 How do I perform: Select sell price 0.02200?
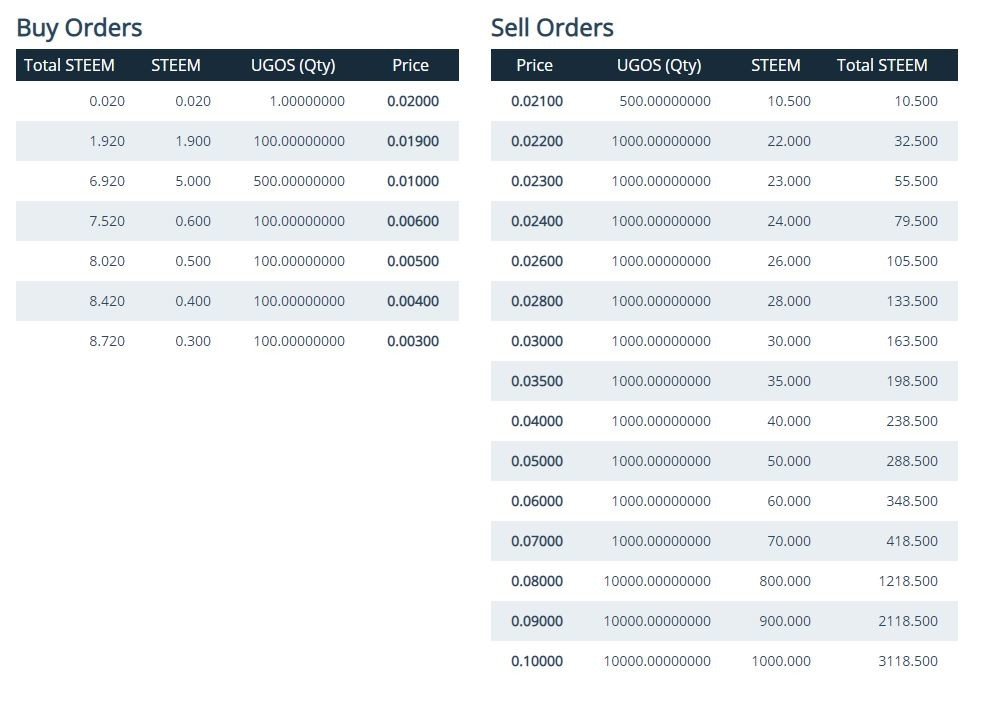tap(537, 141)
